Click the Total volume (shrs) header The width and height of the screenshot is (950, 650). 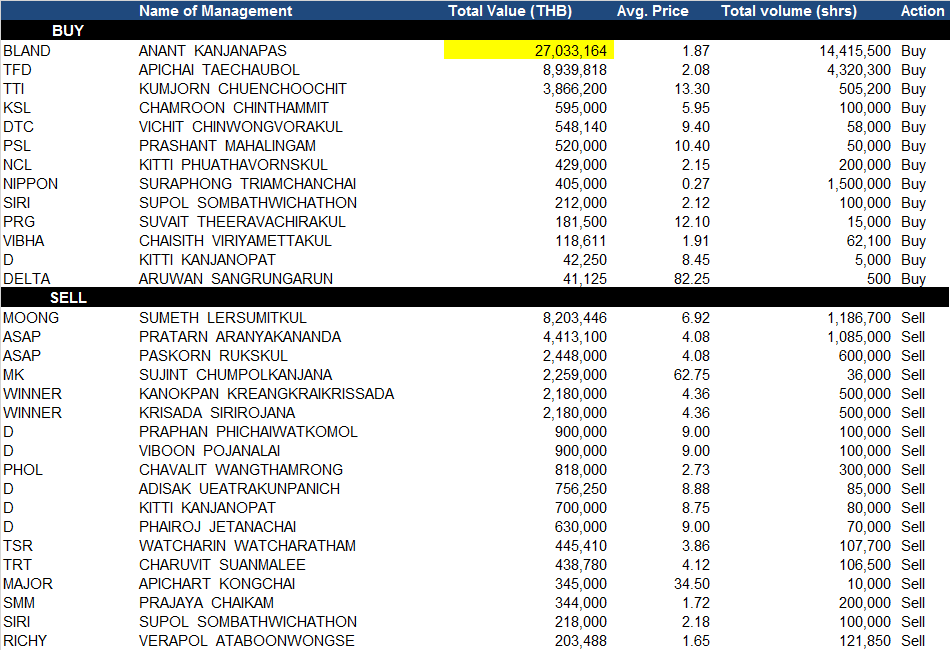pos(789,11)
